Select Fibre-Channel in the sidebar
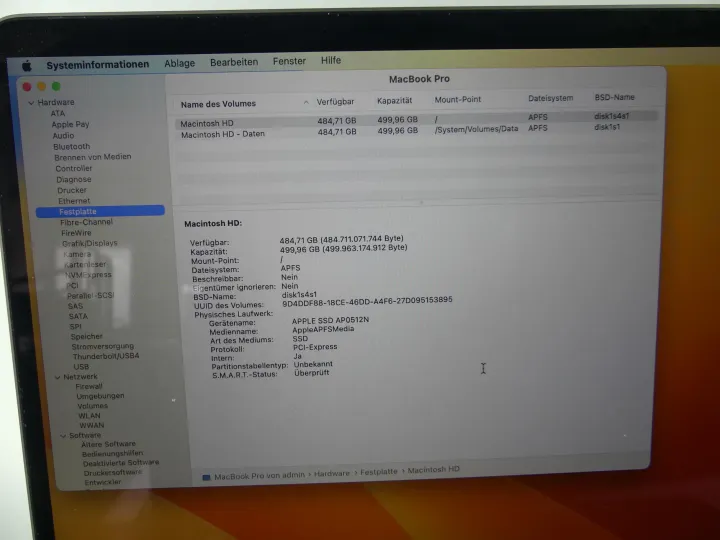This screenshot has height=540, width=720. point(86,222)
